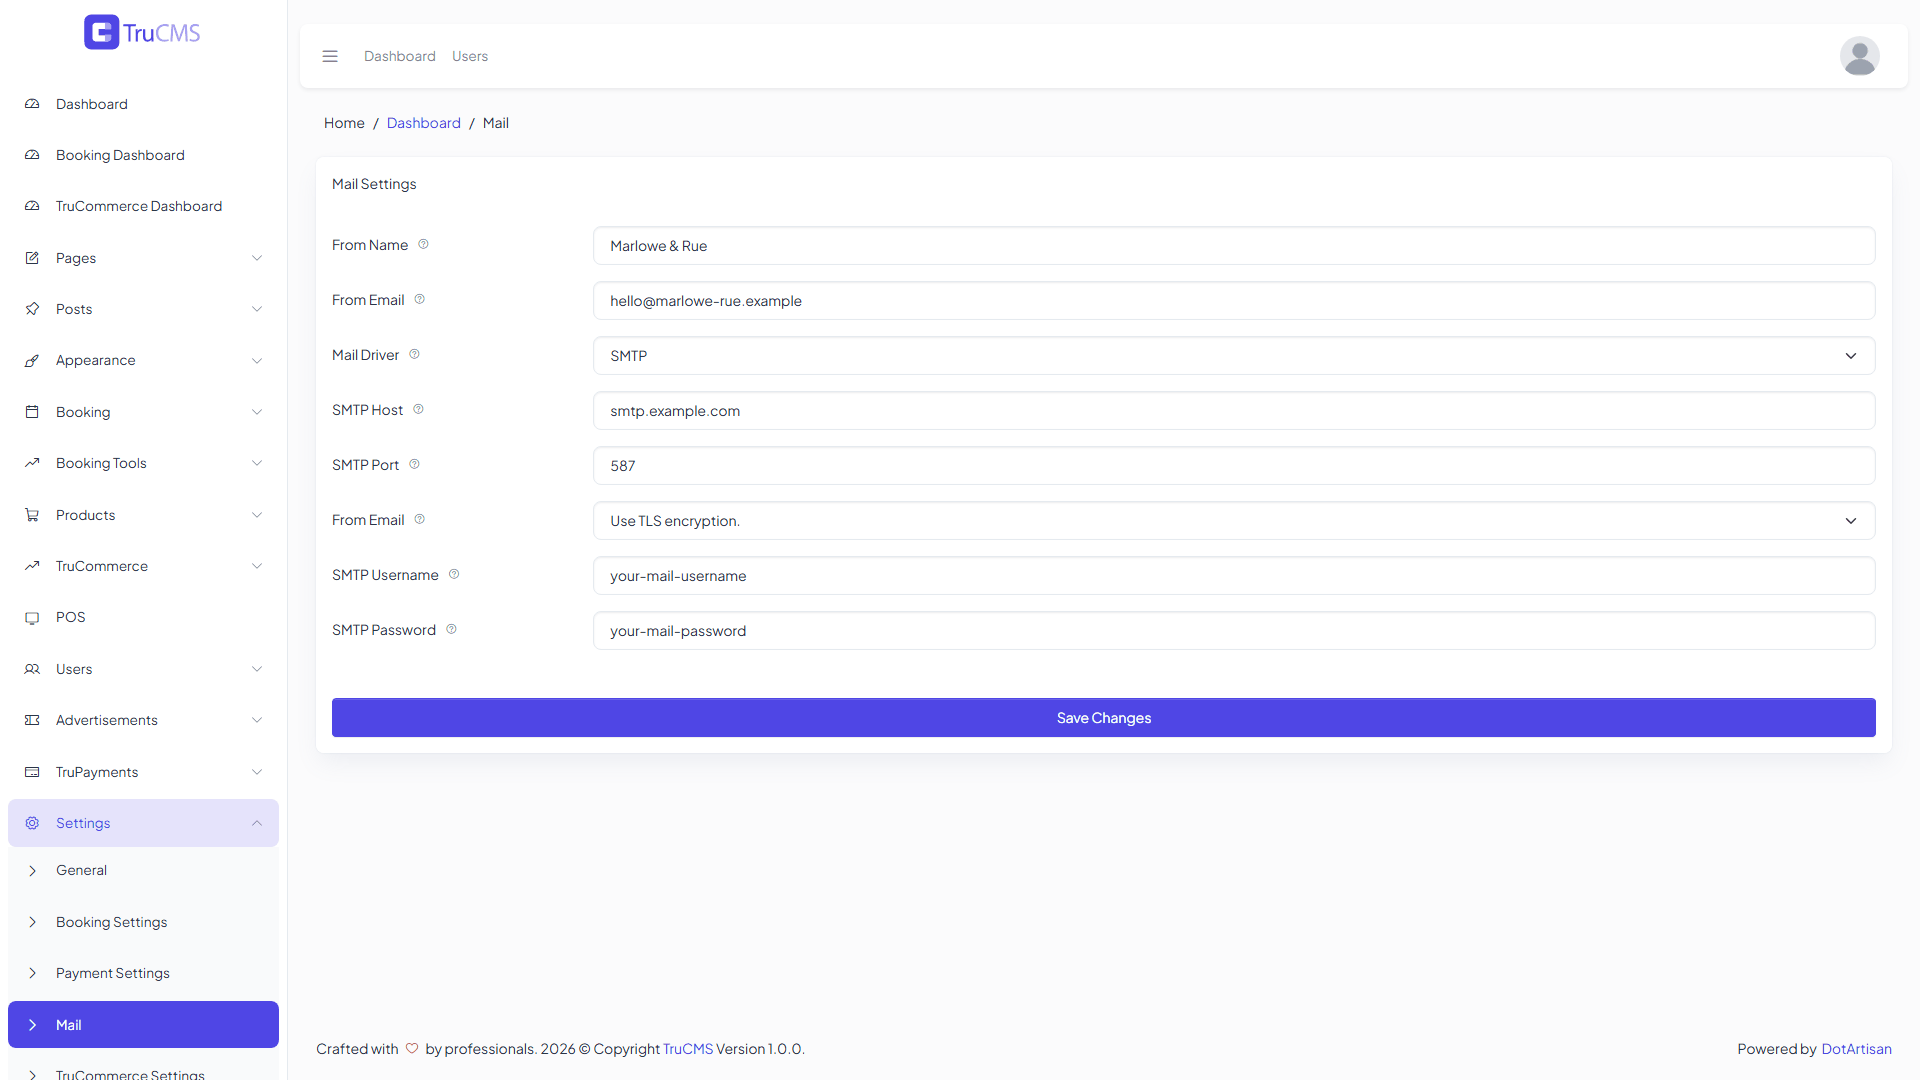Viewport: 1920px width, 1080px height.
Task: Collapse the Settings menu chevron
Action: click(x=257, y=823)
